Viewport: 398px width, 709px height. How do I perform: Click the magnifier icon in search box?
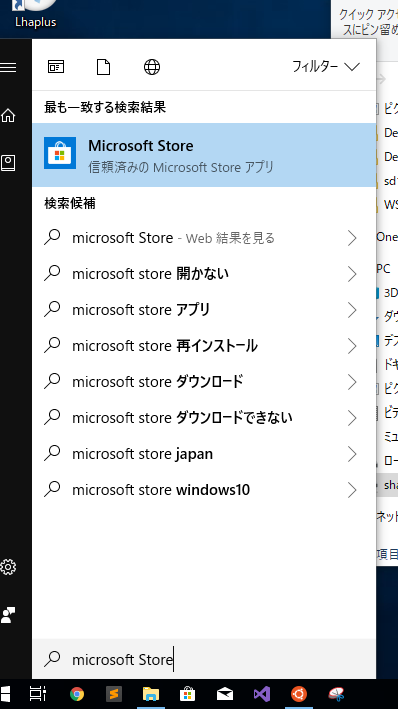click(52, 659)
